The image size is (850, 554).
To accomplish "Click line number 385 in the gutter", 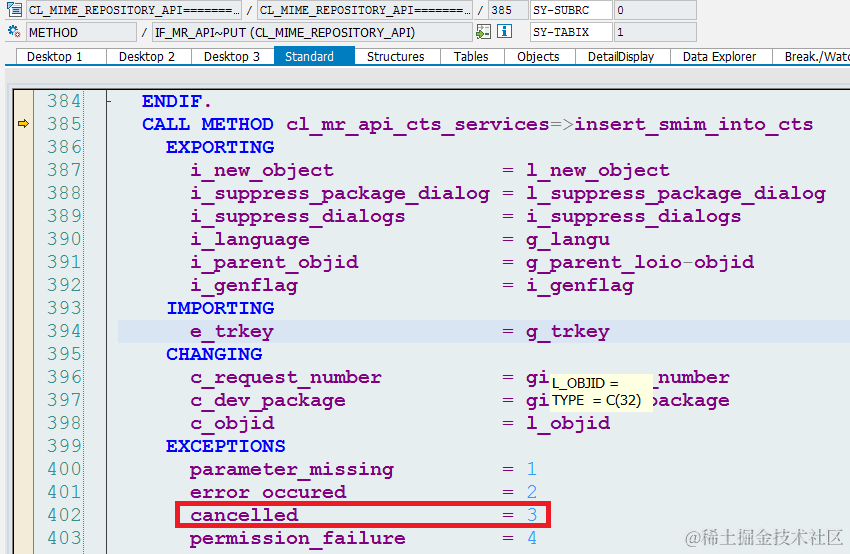I will point(64,124).
